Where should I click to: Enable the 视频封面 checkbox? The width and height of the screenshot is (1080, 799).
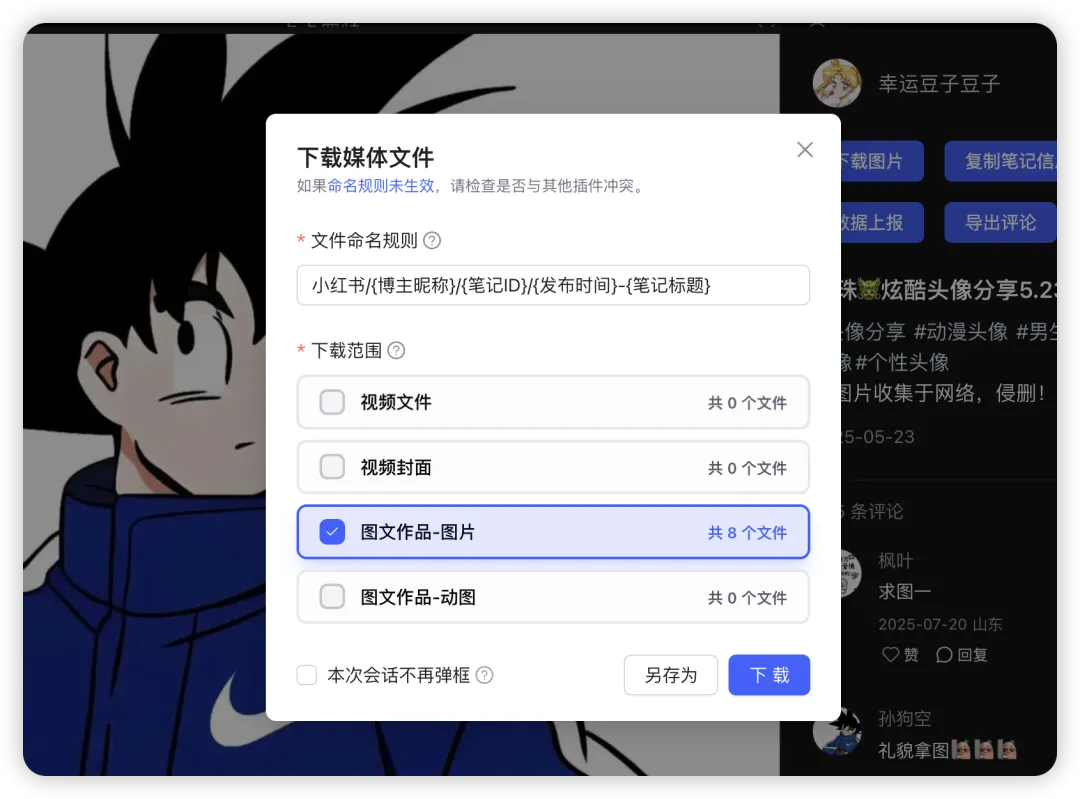click(x=332, y=467)
